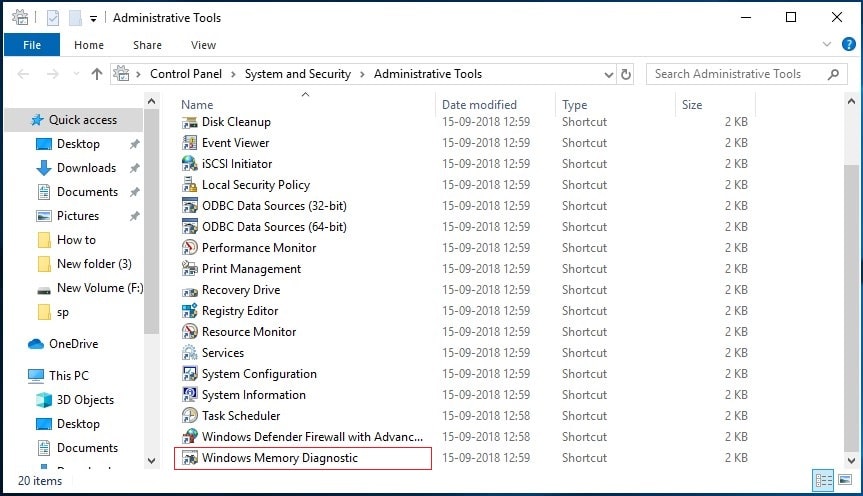The image size is (863, 496).
Task: Expand the ribbon with the chevron
Action: (827, 45)
